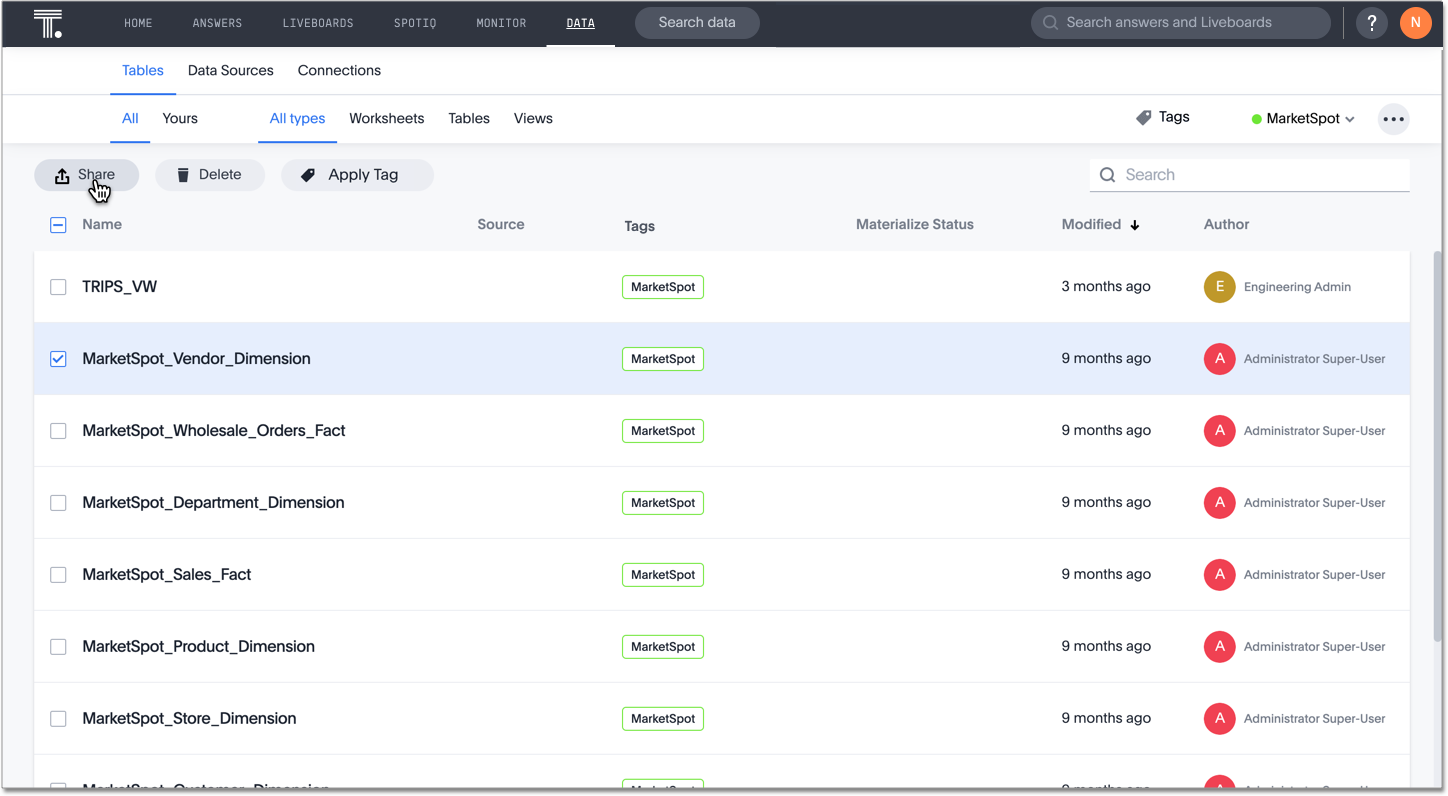Click the ThoughtSpot logo icon
Image resolution: width=1448 pixels, height=796 pixels.
click(47, 23)
